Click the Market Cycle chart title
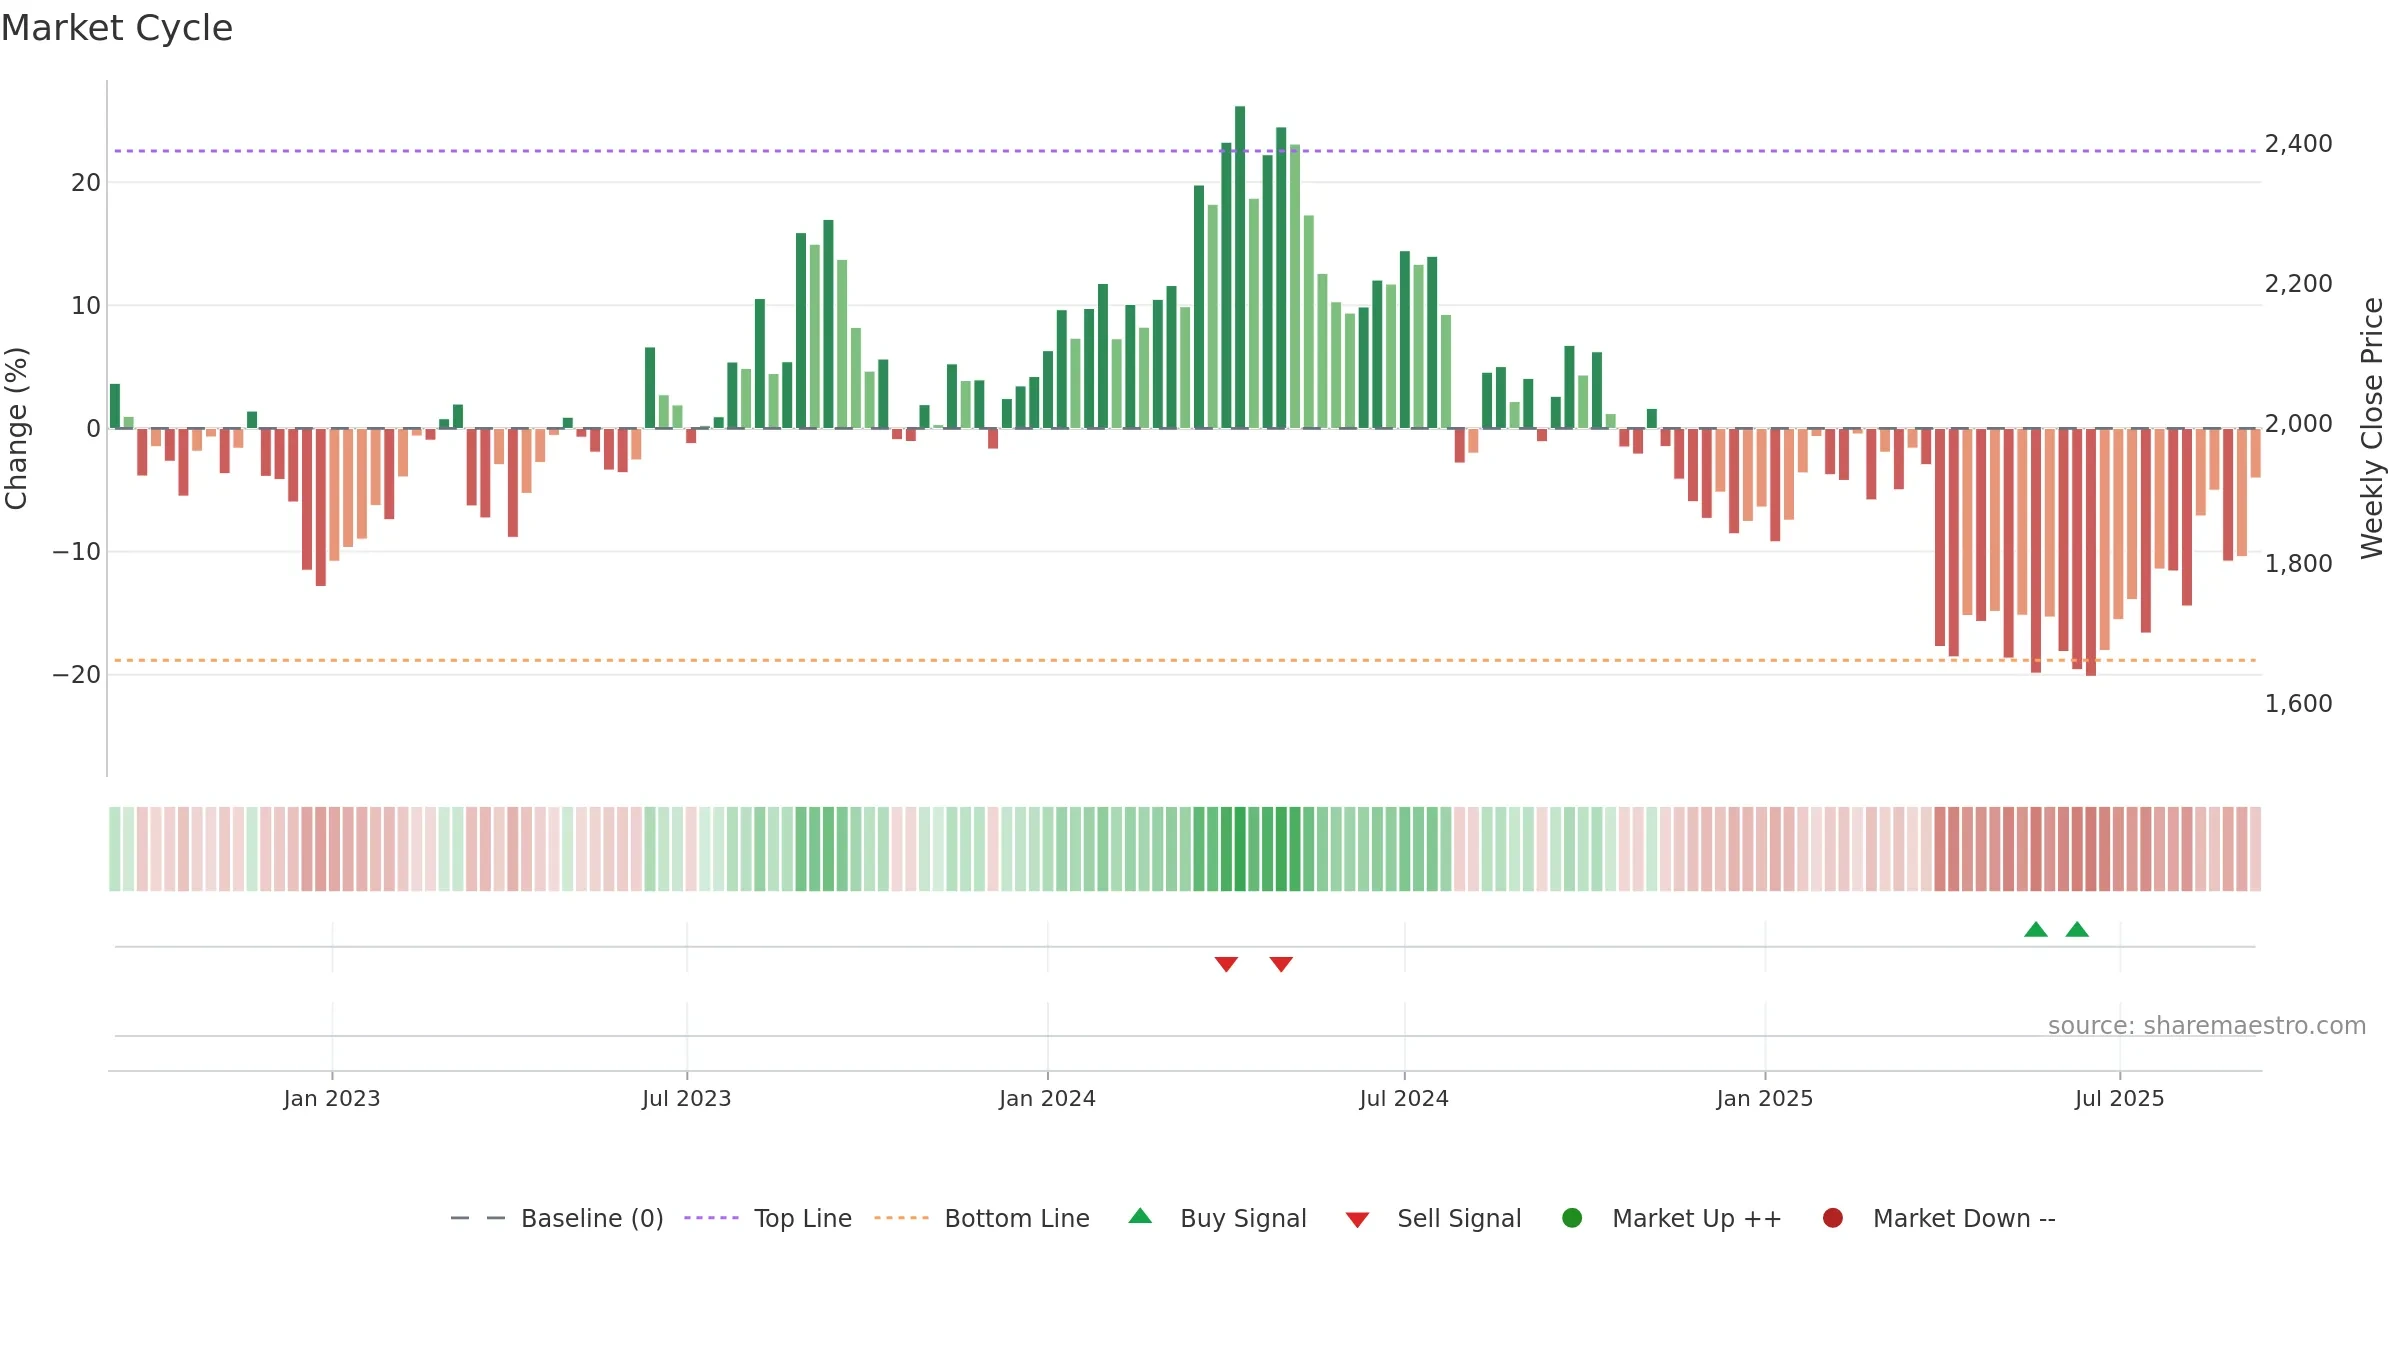Viewport: 2400px width, 1350px height. pyautogui.click(x=117, y=28)
